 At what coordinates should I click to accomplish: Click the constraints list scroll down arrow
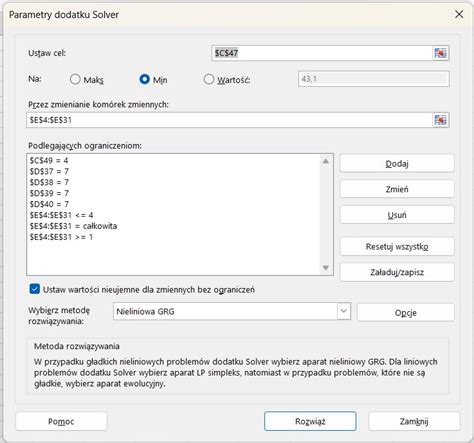[x=326, y=268]
